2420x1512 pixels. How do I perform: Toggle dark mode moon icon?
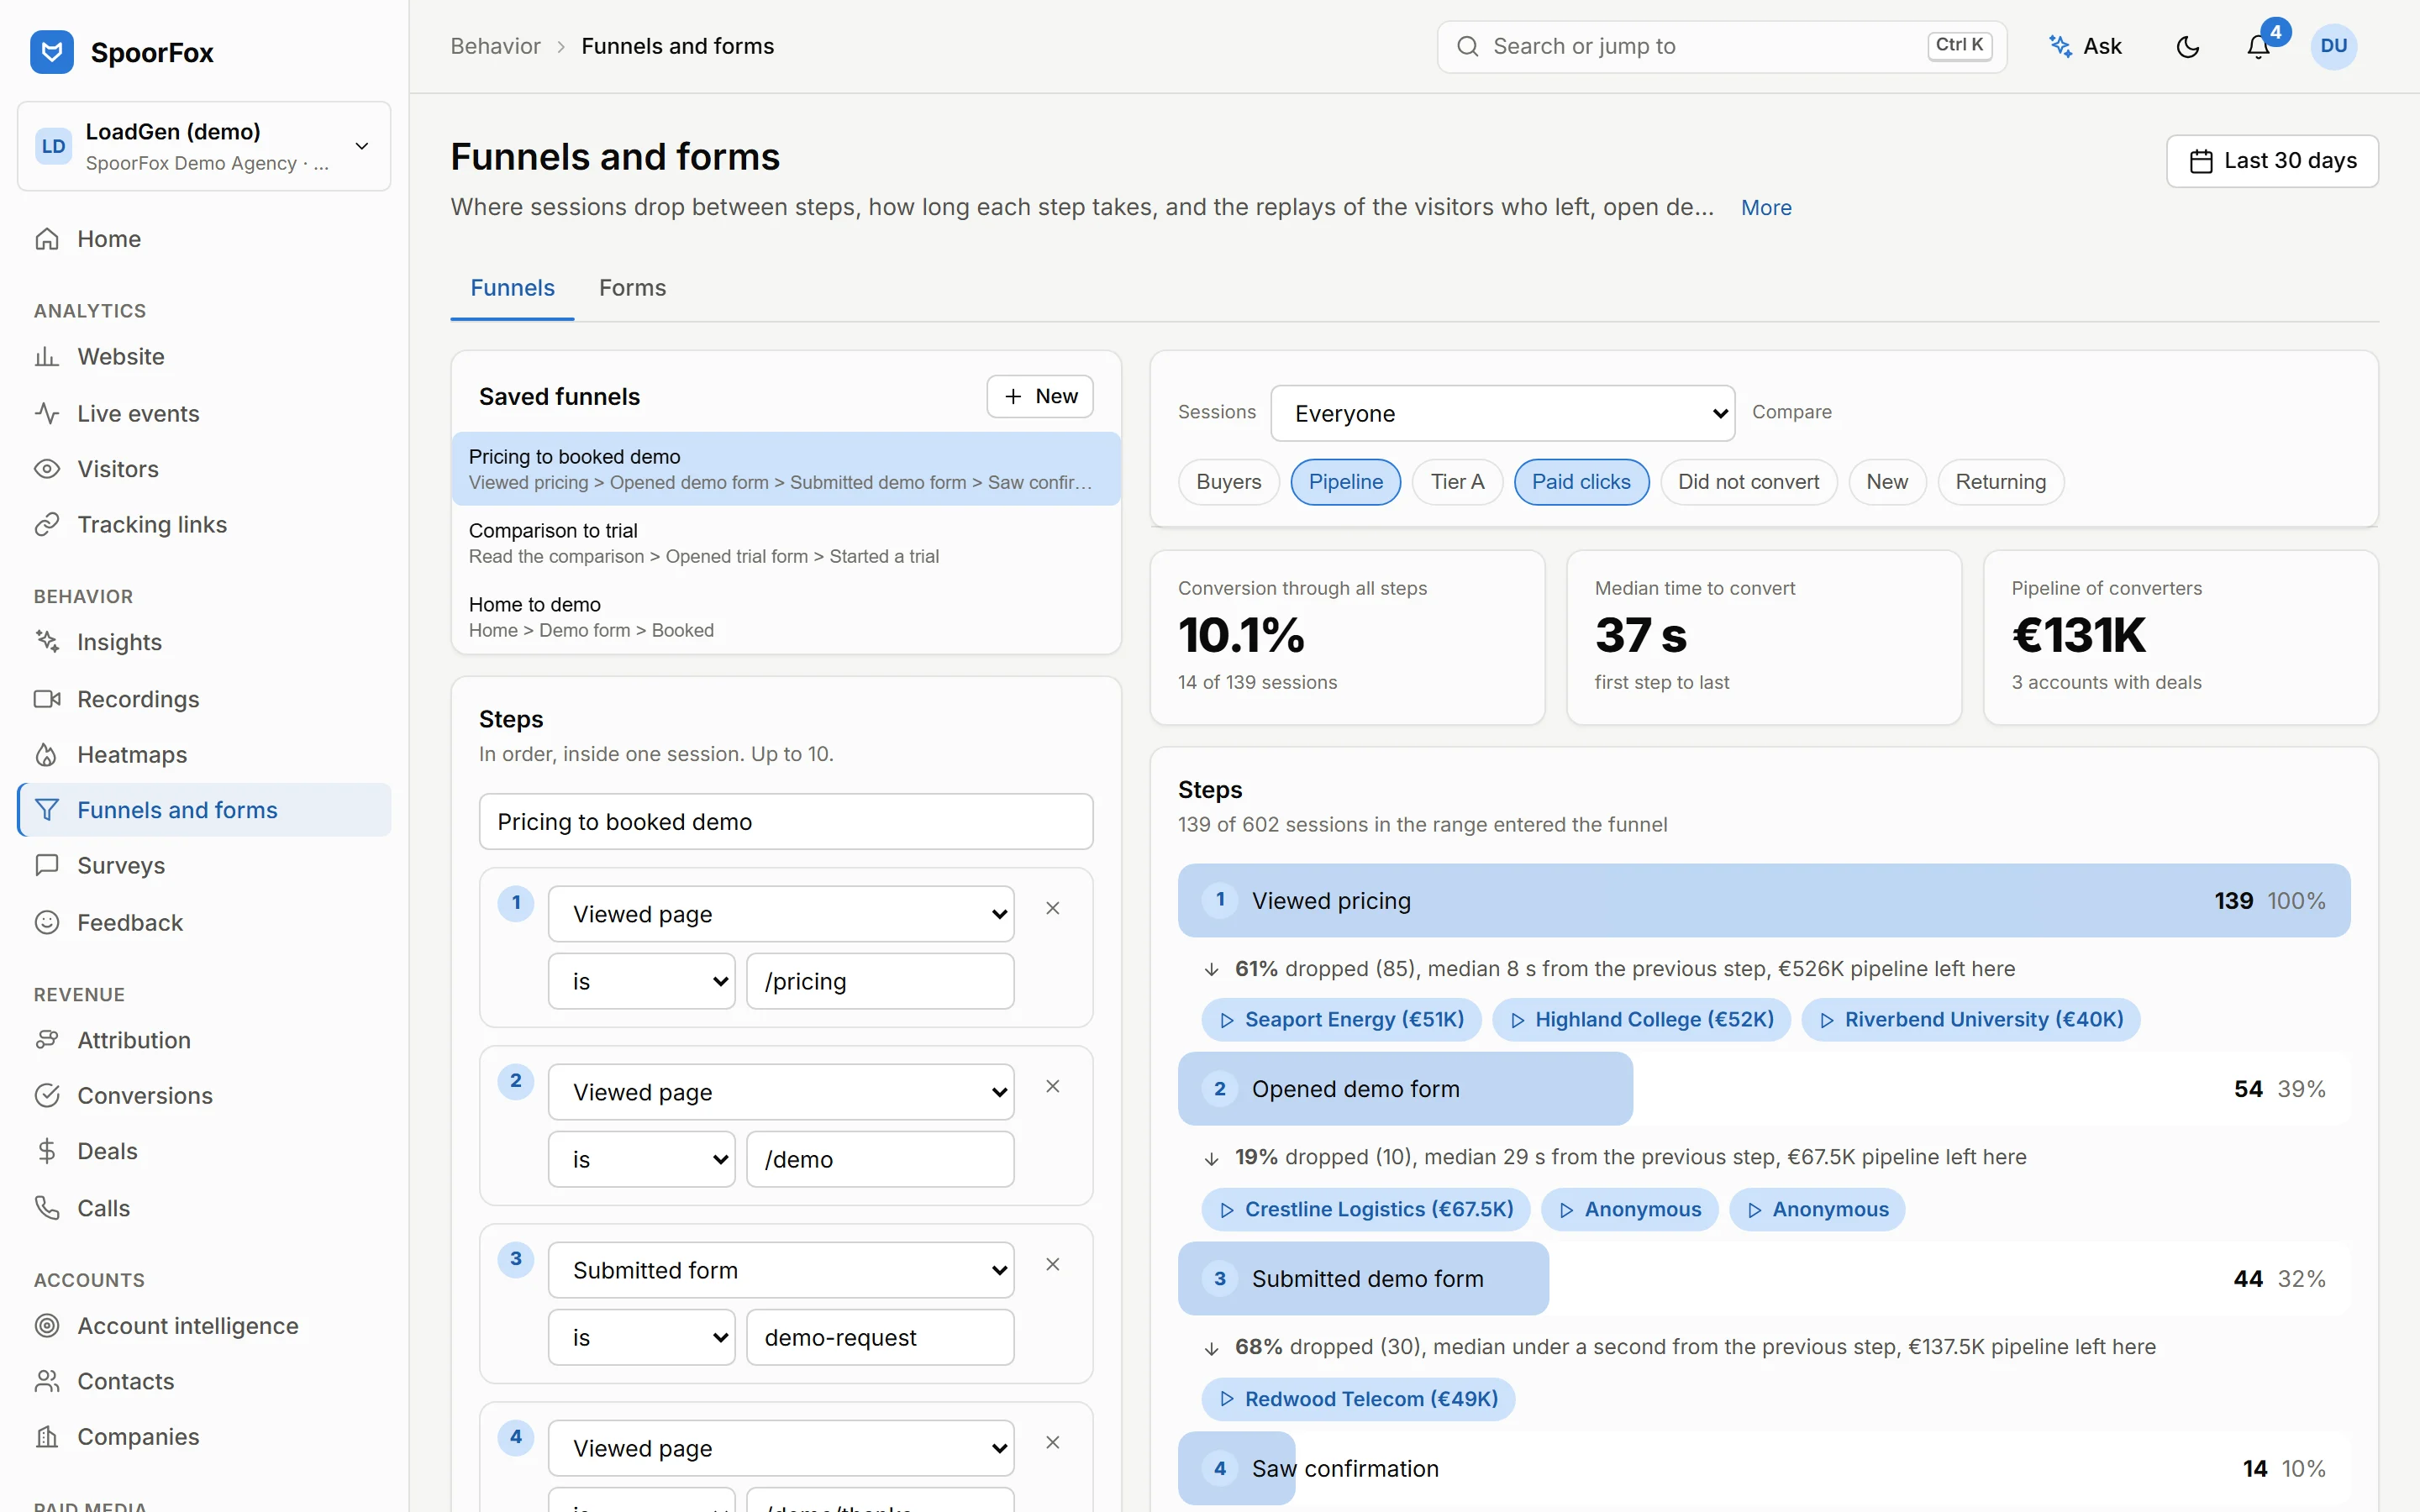2188,46
